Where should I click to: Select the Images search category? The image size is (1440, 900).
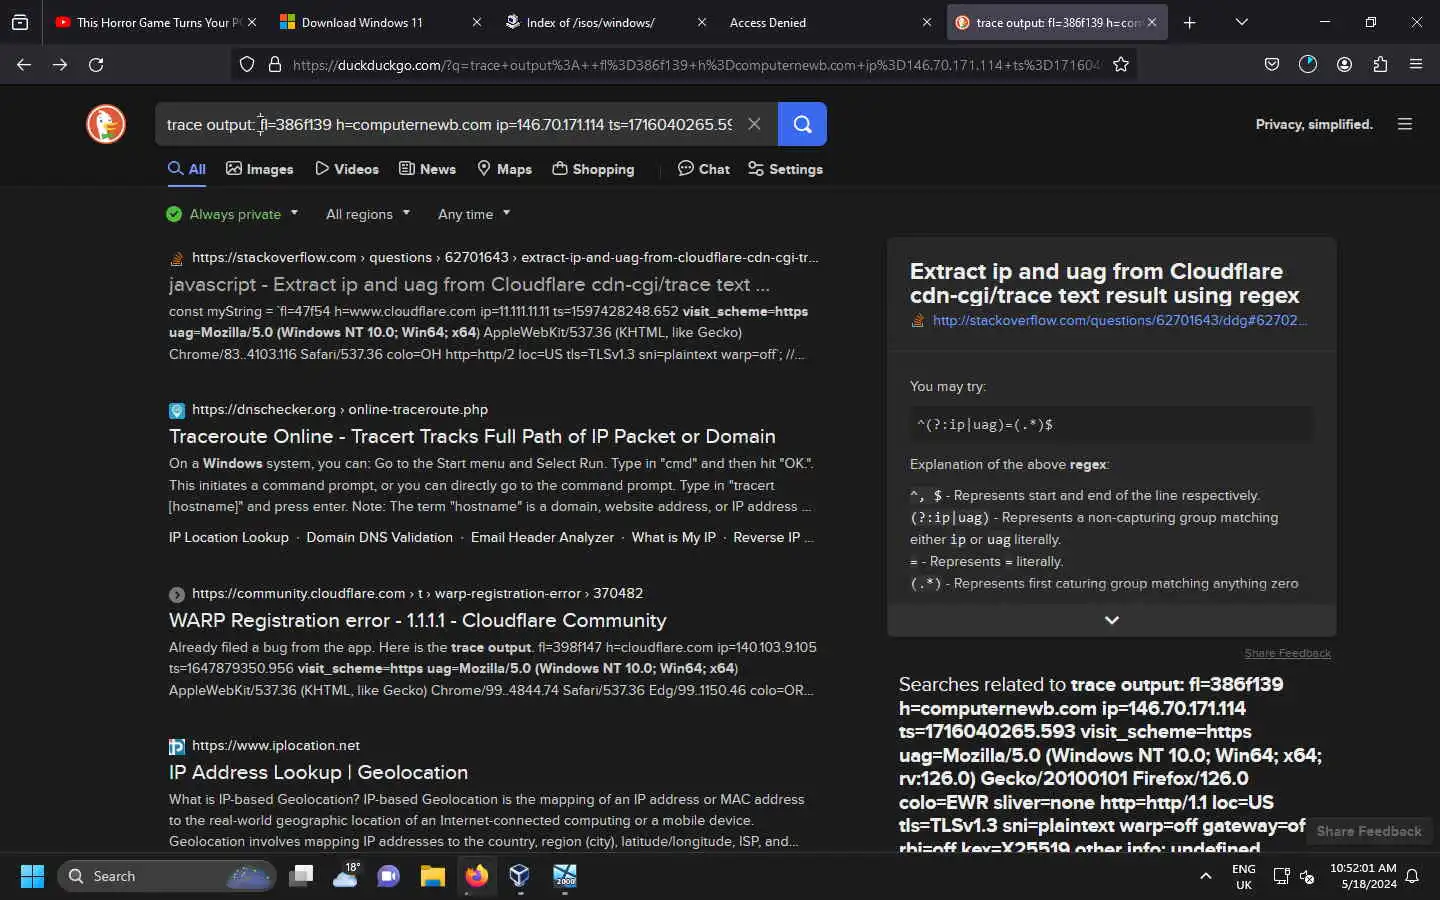click(x=260, y=169)
